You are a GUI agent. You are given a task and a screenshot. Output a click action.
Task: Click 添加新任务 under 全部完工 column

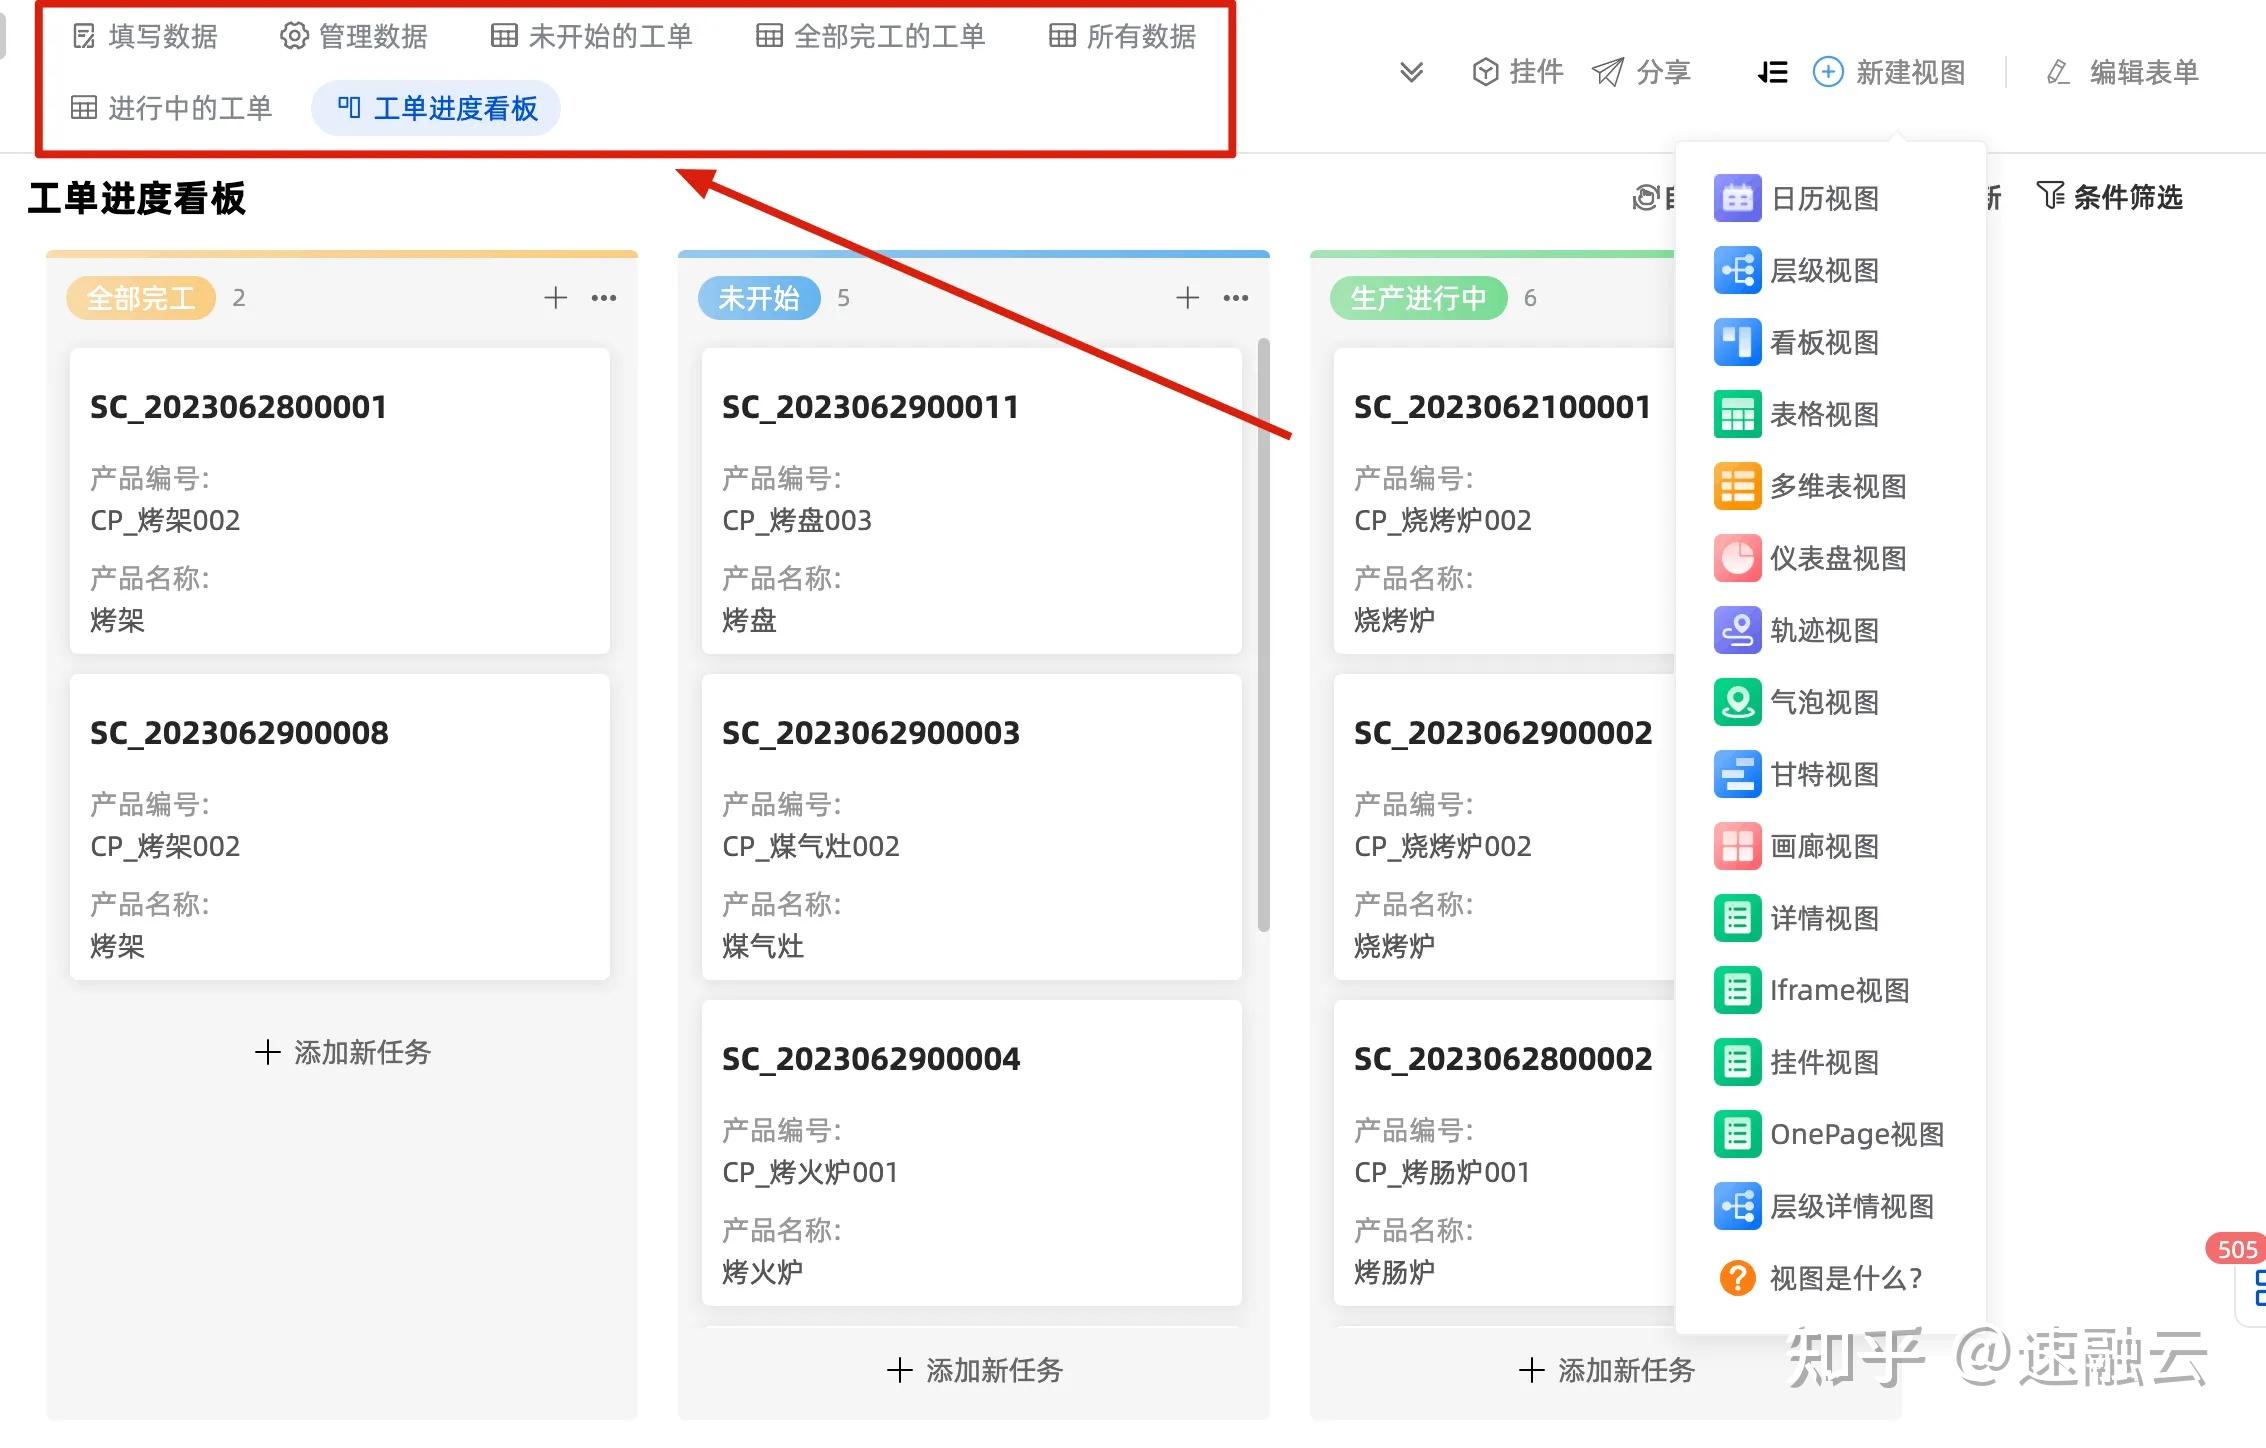340,1052
